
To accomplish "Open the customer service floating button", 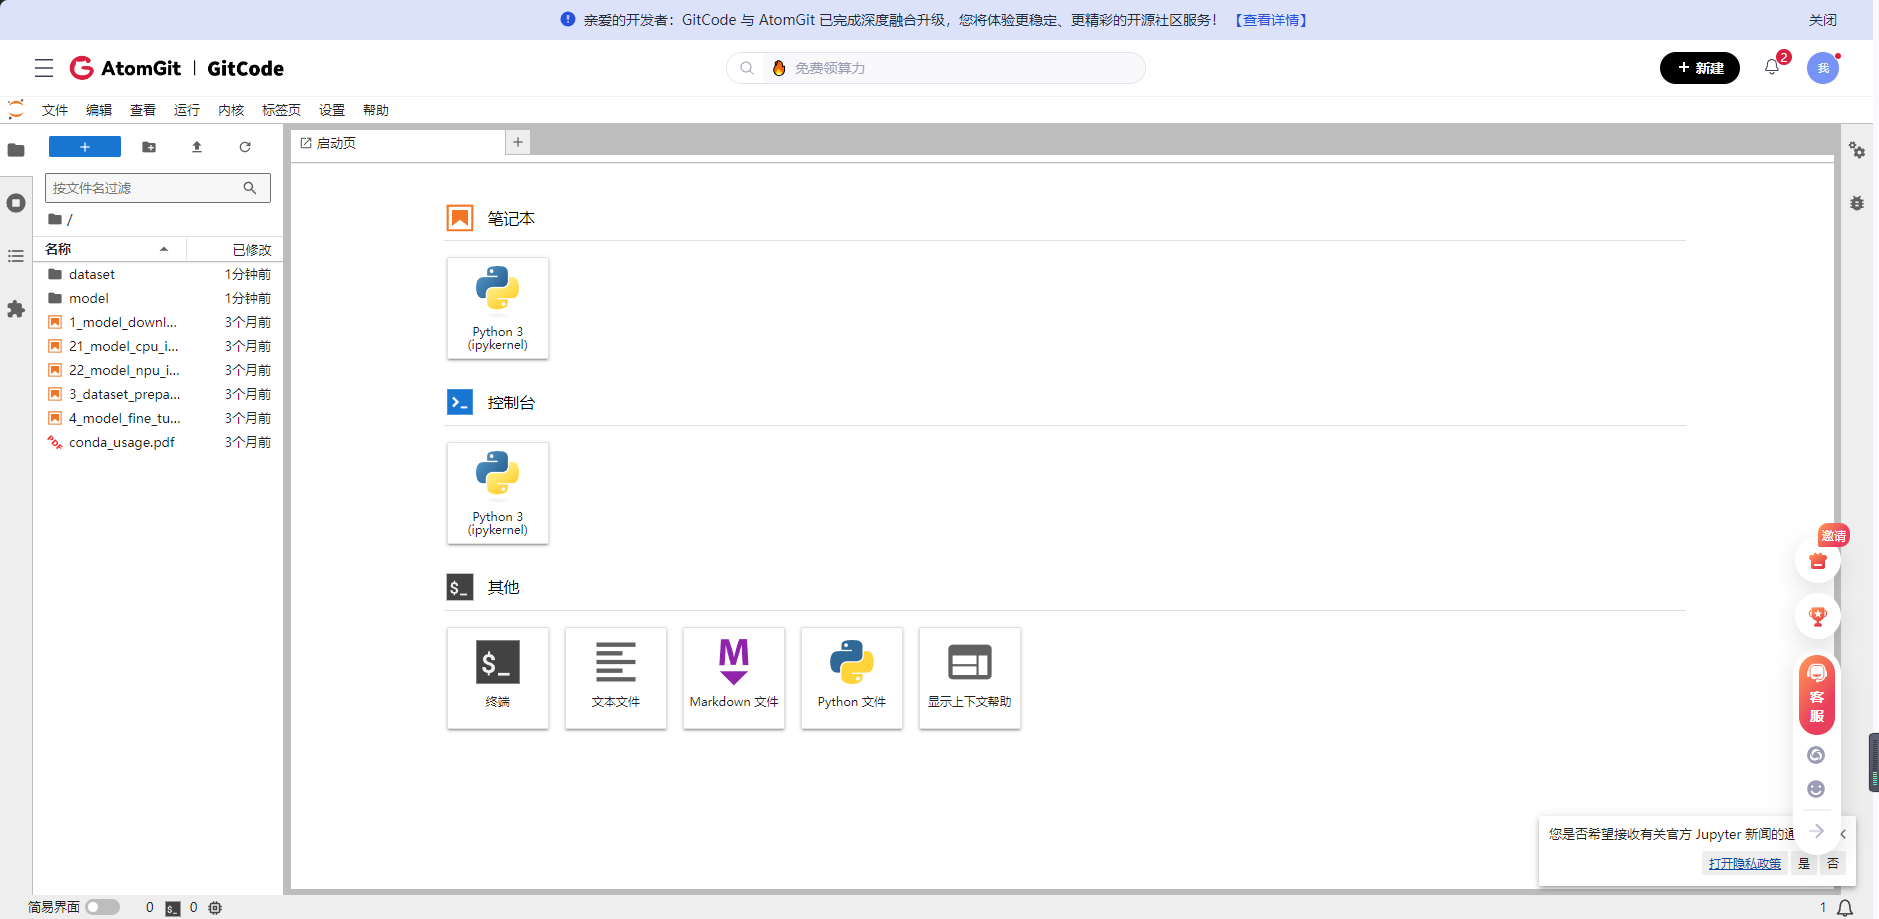I will click(1817, 694).
